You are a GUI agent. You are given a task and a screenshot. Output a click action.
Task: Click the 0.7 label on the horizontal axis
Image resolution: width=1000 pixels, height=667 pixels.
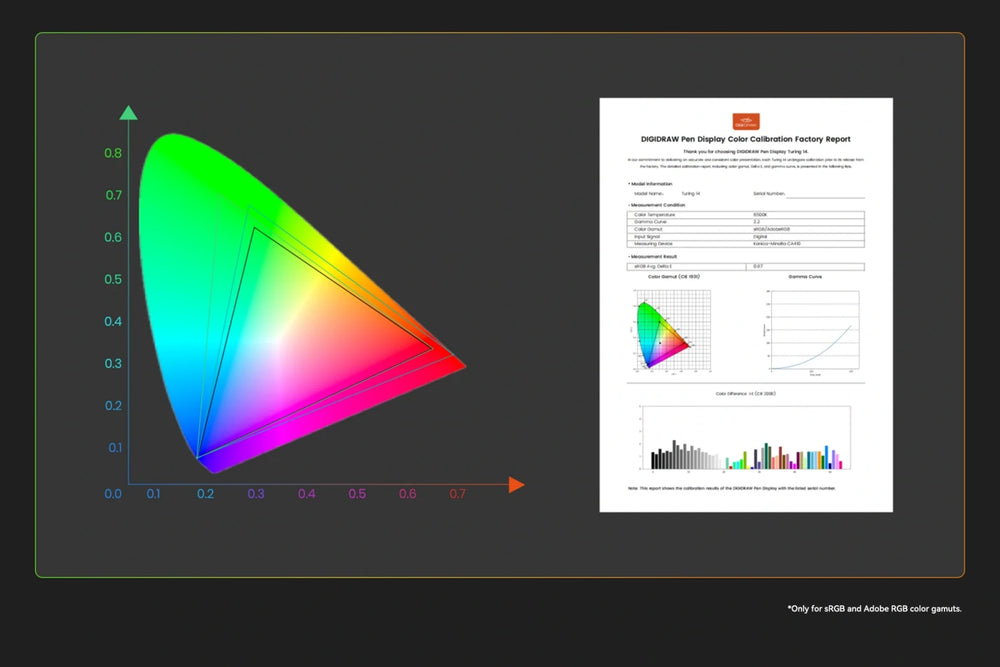[457, 494]
